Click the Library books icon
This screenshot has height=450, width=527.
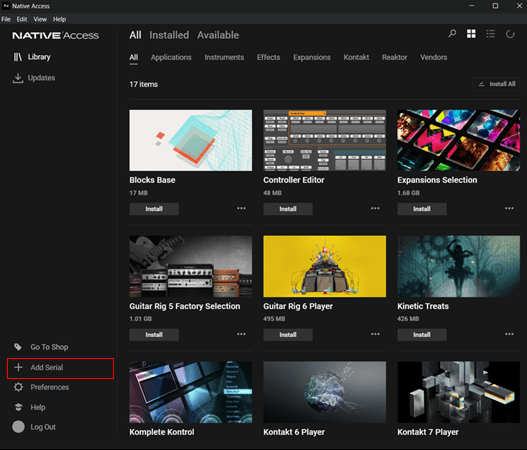point(17,57)
